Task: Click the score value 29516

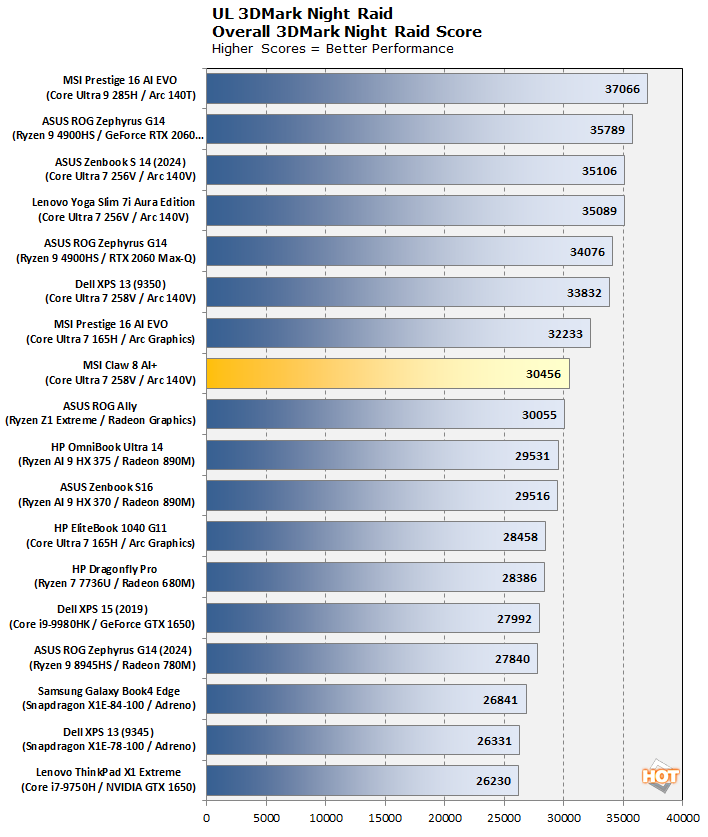Action: point(532,496)
